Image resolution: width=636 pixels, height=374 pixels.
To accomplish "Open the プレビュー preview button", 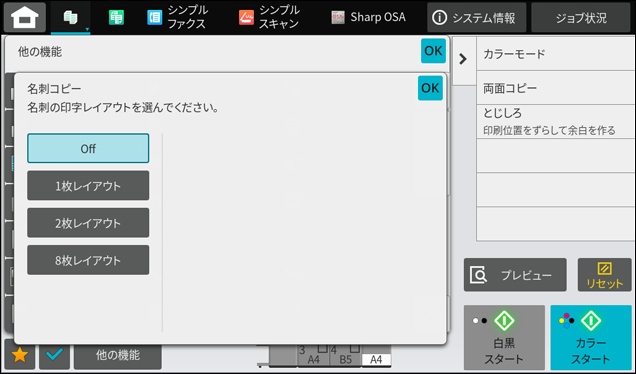I will [x=515, y=275].
